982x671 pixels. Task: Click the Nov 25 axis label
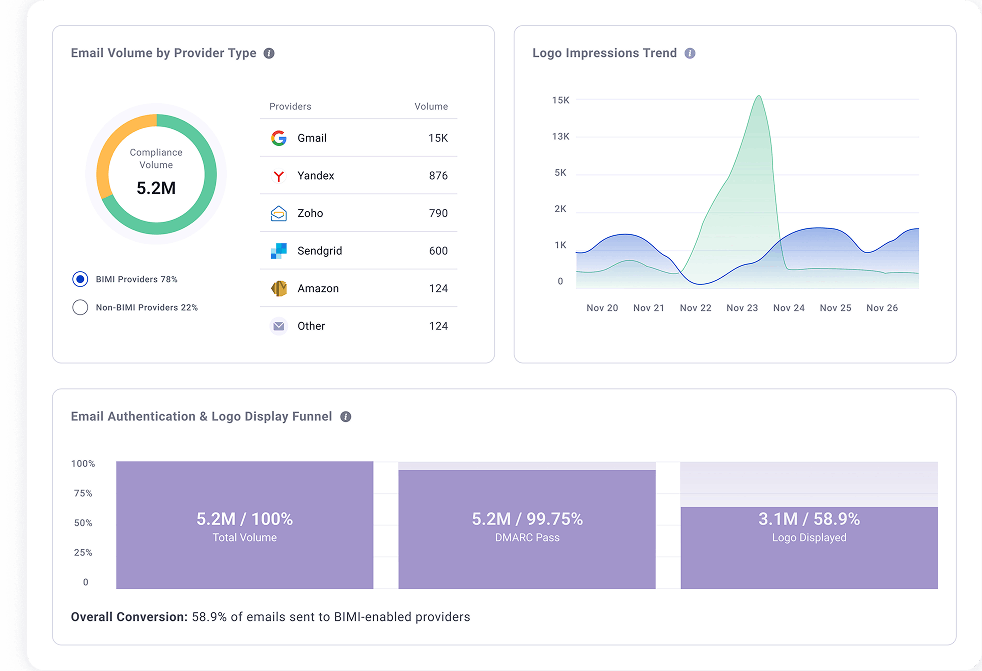coord(835,308)
